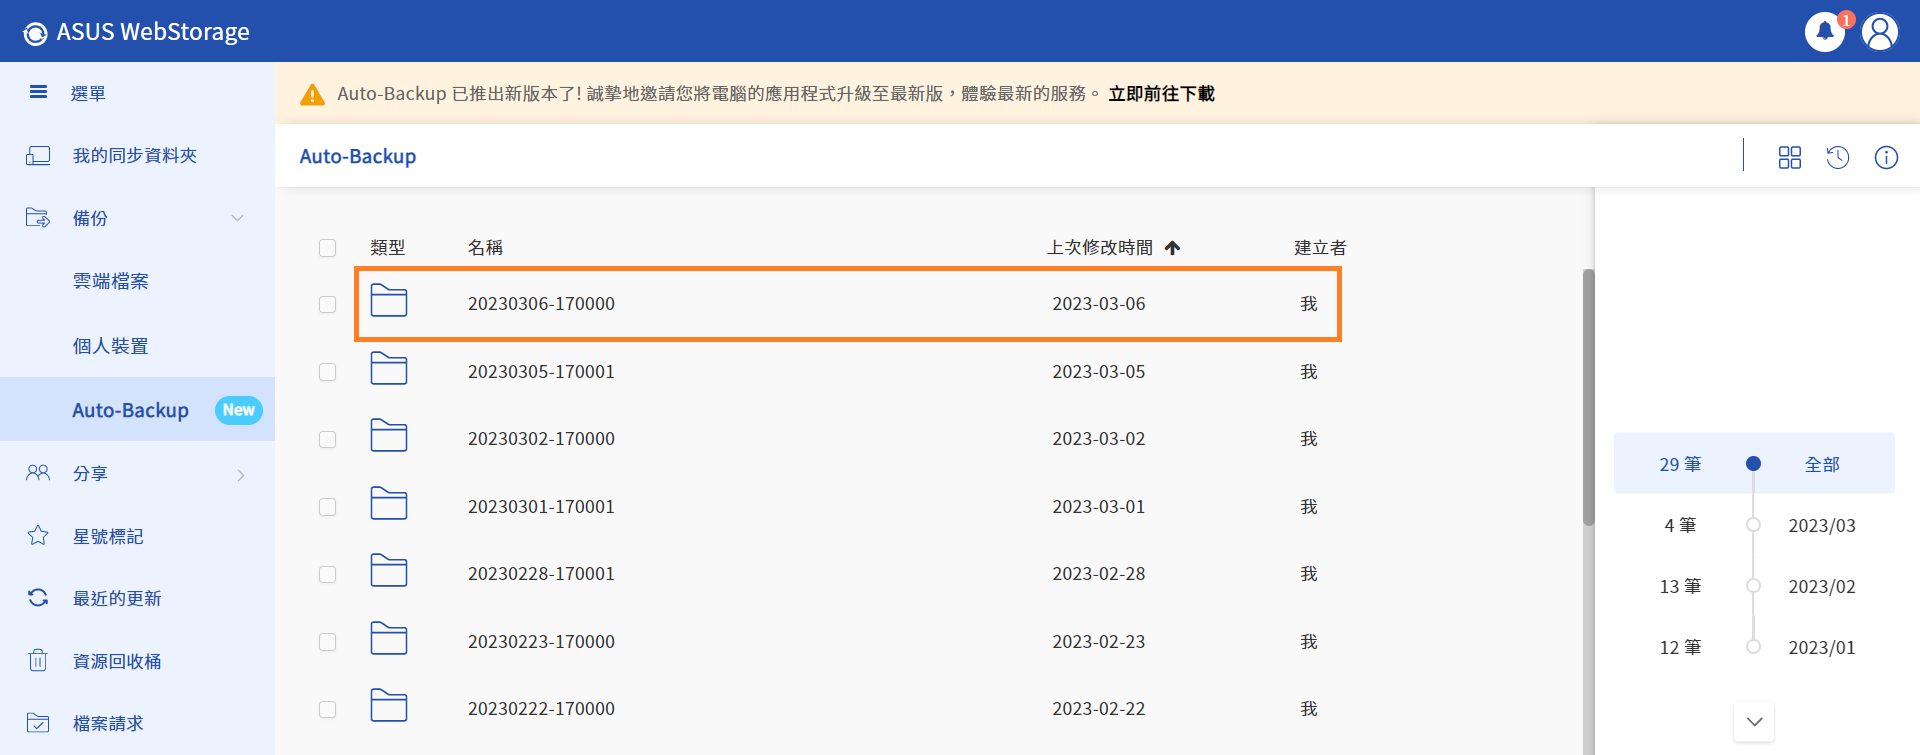Screen dimensions: 1920x755
Task: Toggle the hamburger menu icon
Action: point(38,92)
